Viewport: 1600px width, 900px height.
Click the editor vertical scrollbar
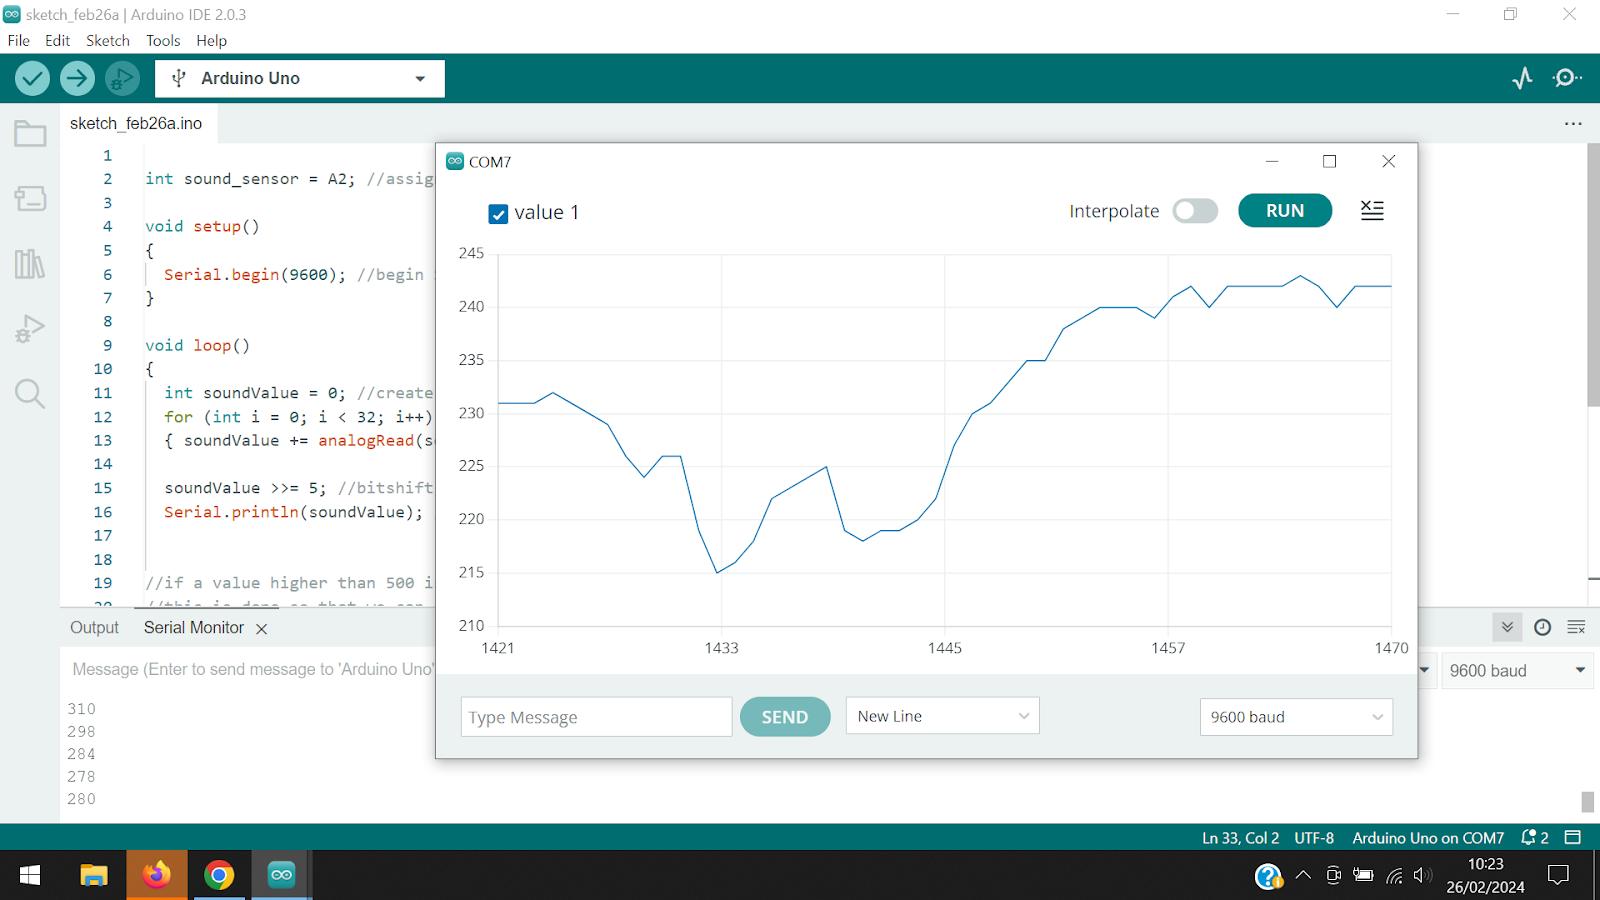(x=1593, y=275)
